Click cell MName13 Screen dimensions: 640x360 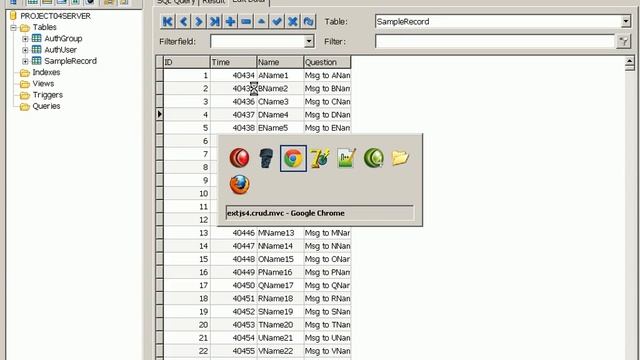click(280, 233)
